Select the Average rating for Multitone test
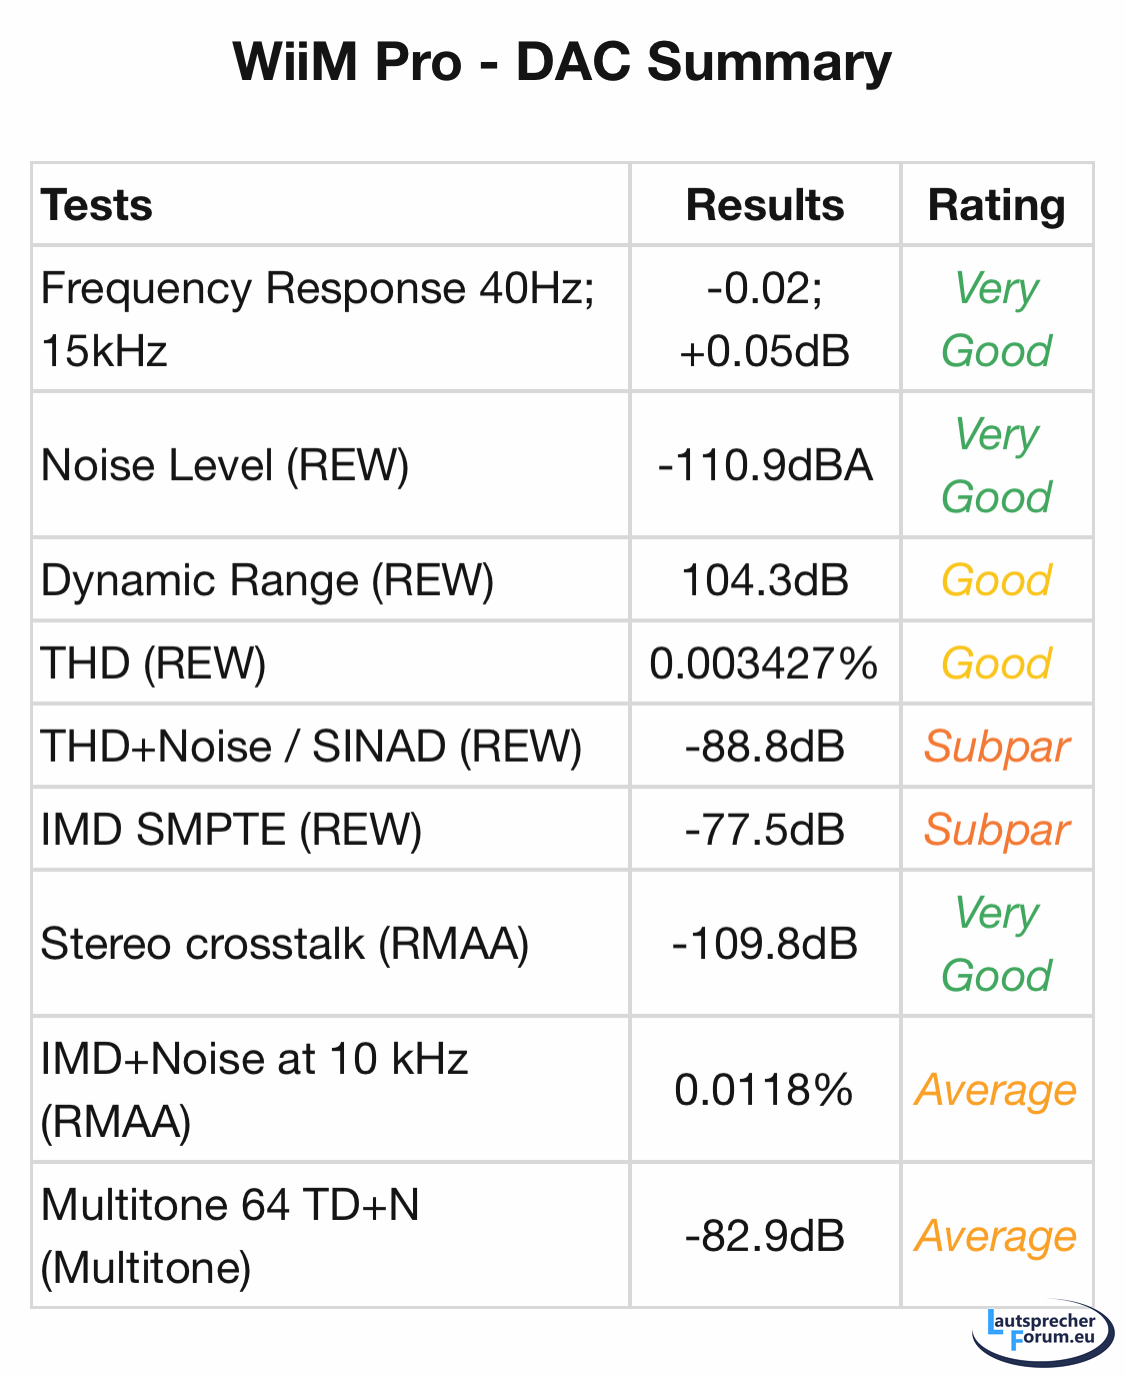This screenshot has width=1125, height=1378. pyautogui.click(x=996, y=1236)
